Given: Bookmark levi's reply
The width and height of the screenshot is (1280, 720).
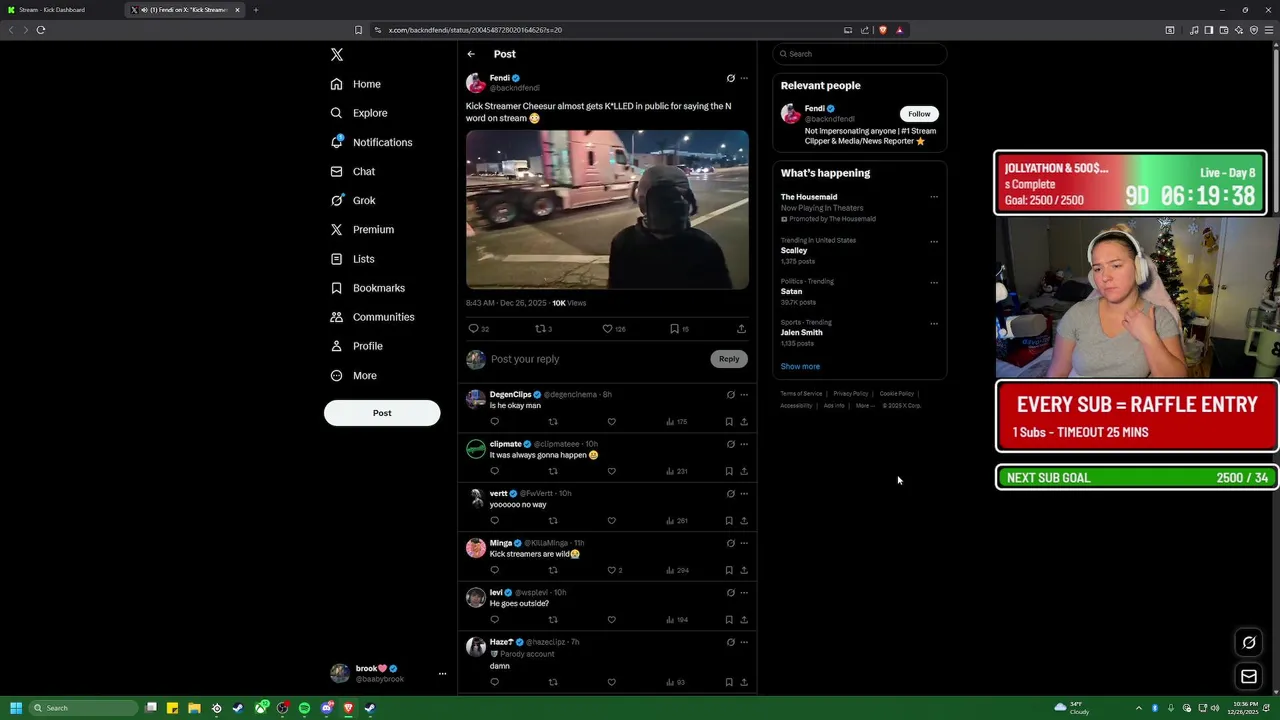Looking at the screenshot, I should 729,620.
